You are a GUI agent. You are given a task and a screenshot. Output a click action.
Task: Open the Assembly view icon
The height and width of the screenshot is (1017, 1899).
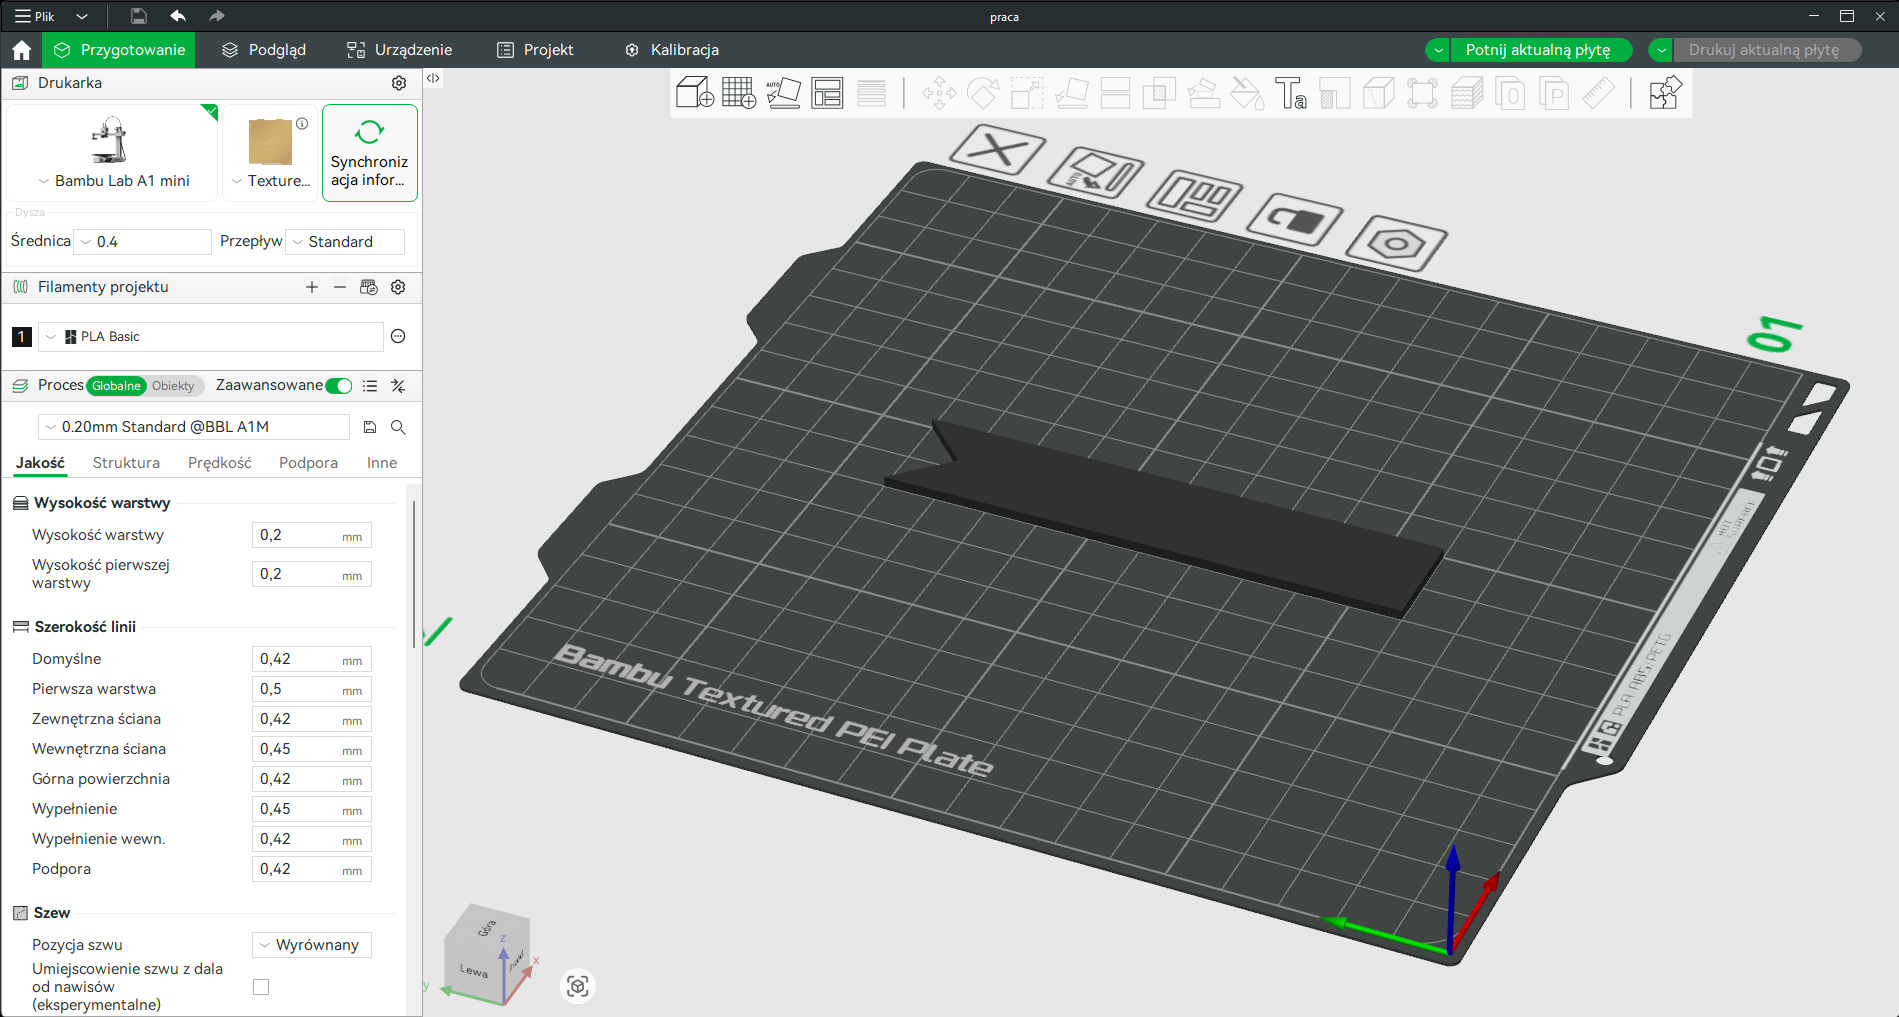tap(1665, 93)
